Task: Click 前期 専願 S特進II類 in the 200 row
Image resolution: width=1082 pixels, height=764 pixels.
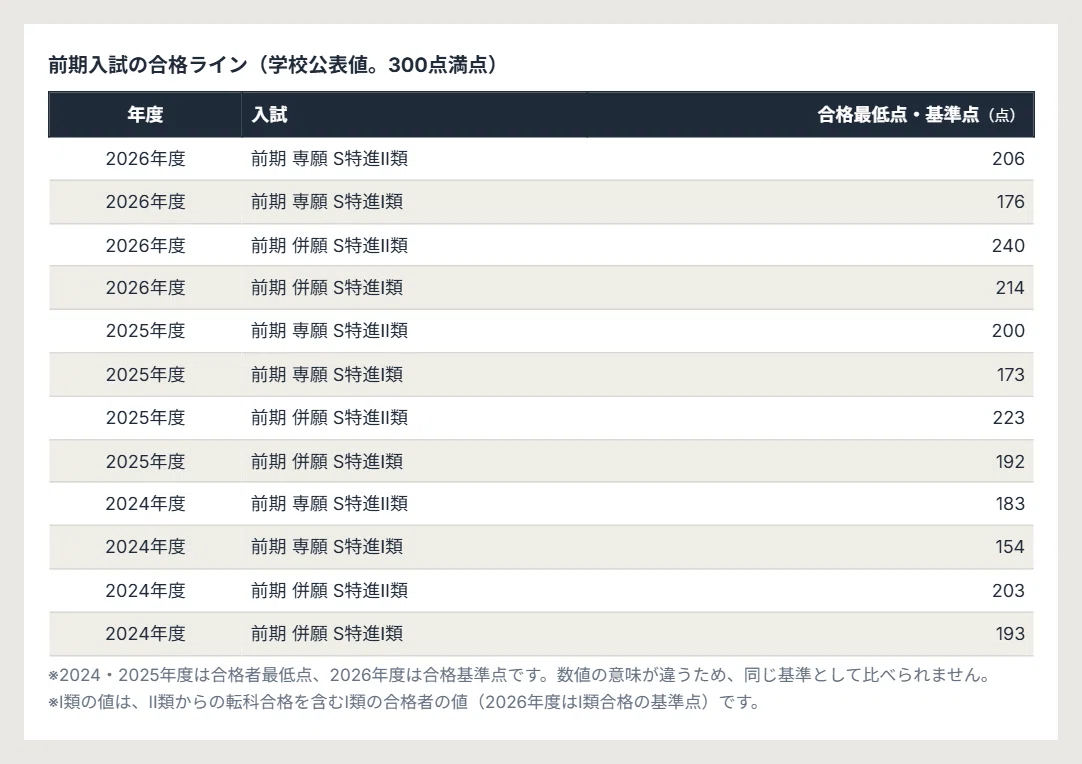Action: pyautogui.click(x=329, y=331)
